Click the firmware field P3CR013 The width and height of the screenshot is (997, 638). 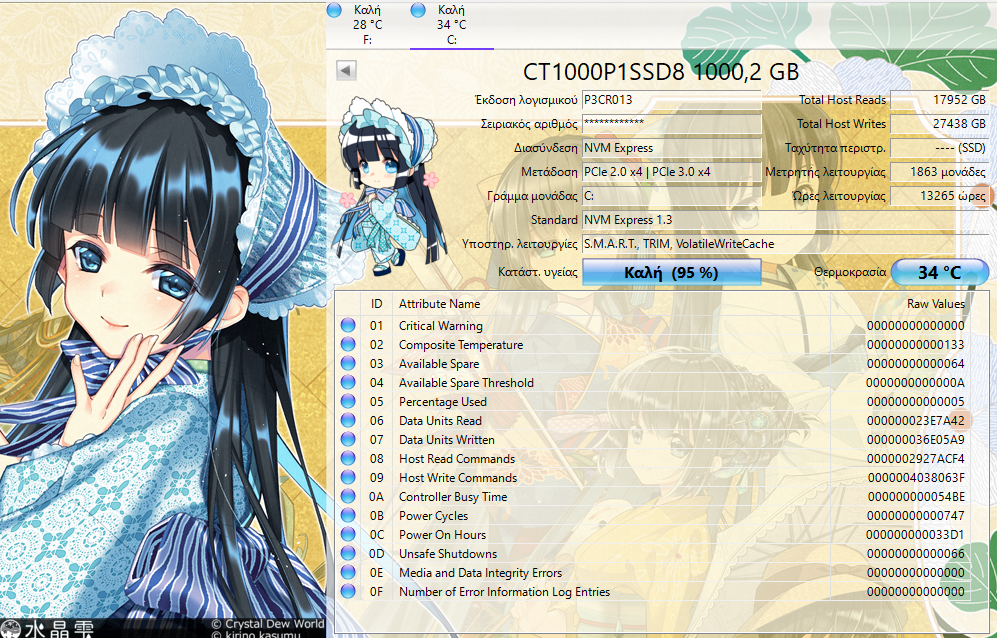pos(671,100)
